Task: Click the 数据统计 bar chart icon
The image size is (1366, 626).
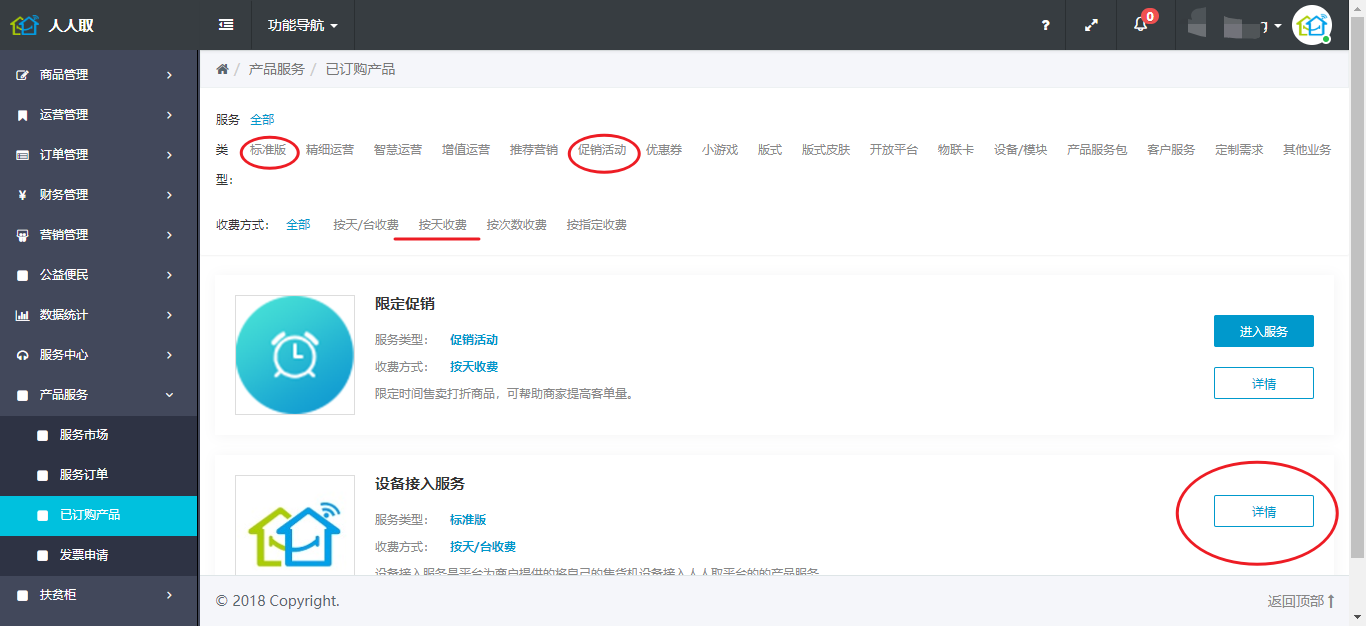Action: 22,315
